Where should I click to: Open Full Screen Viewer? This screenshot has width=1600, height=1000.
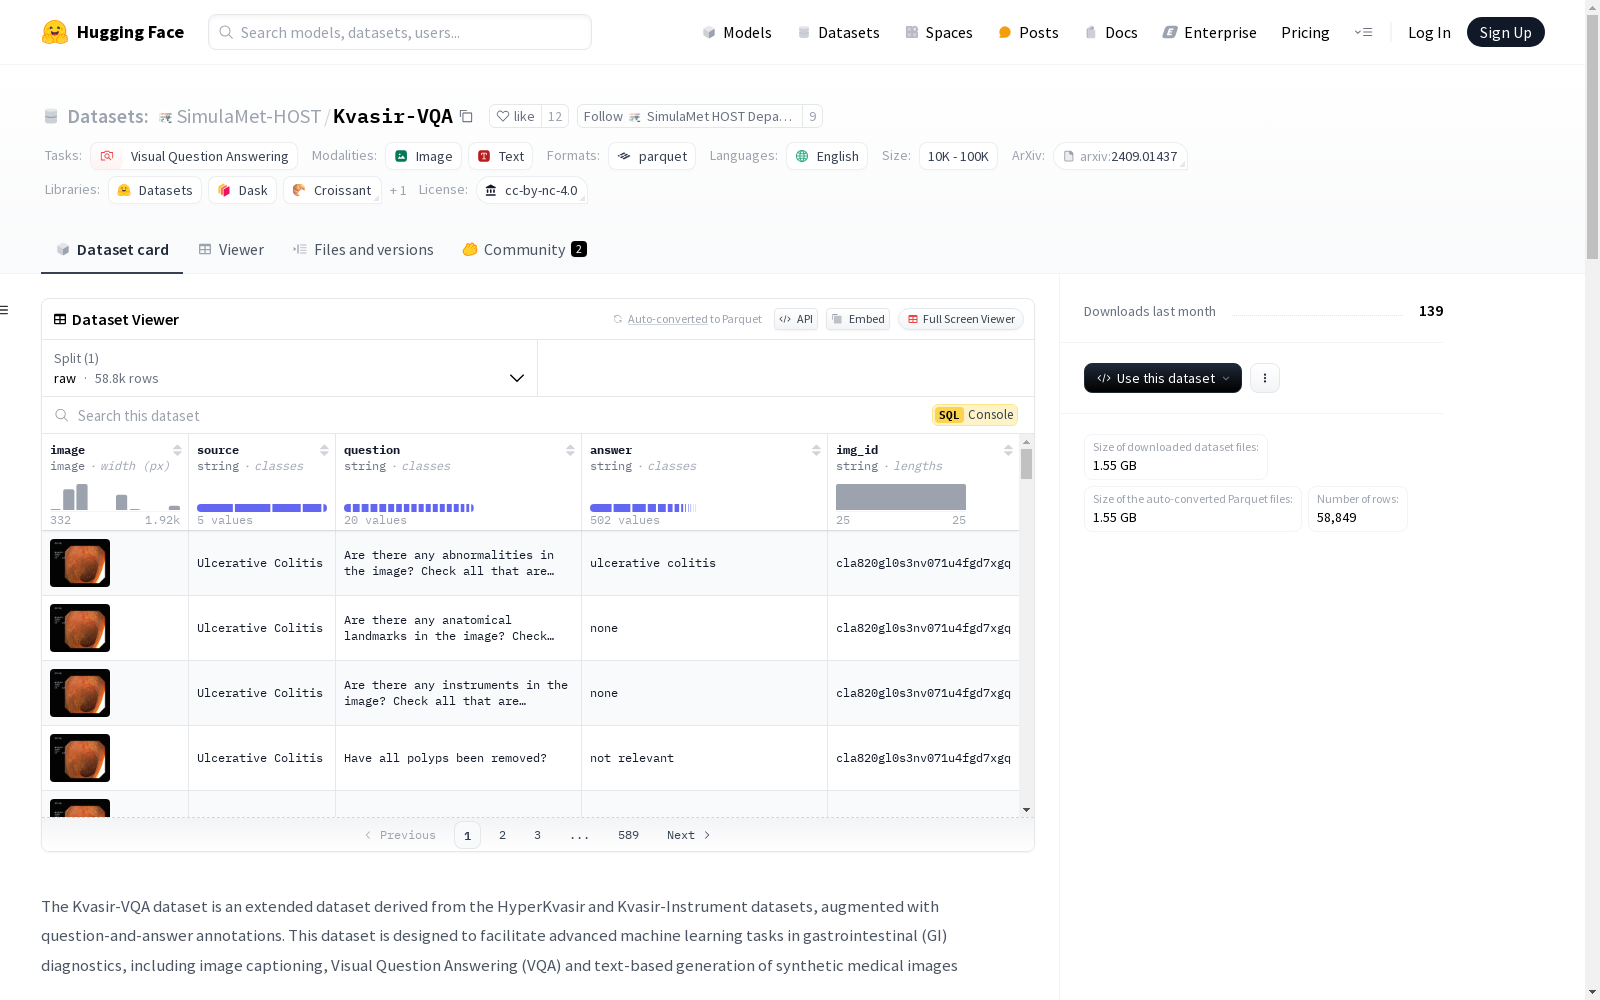coord(961,319)
